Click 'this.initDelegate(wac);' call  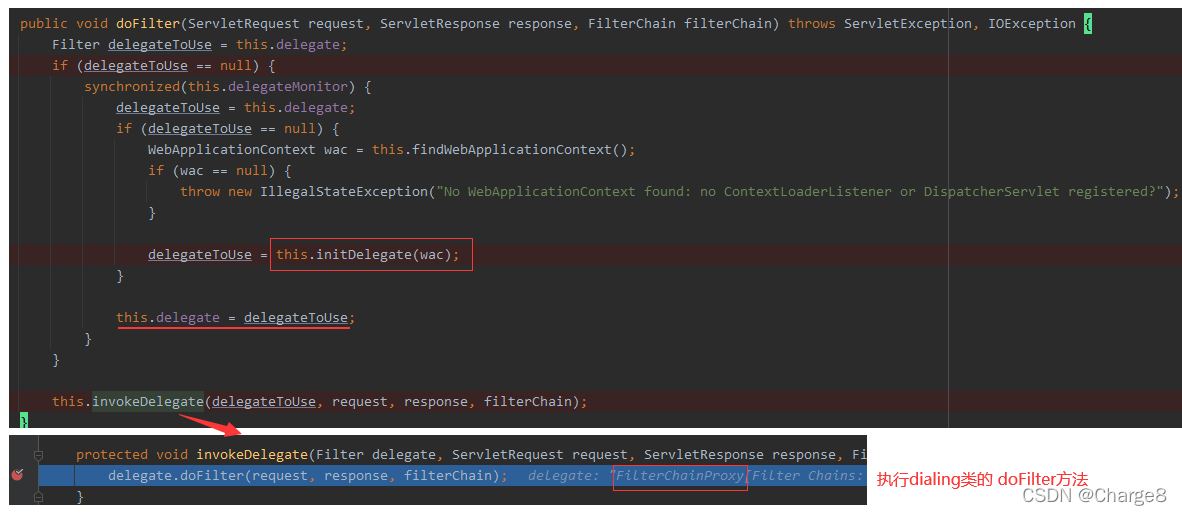(368, 254)
